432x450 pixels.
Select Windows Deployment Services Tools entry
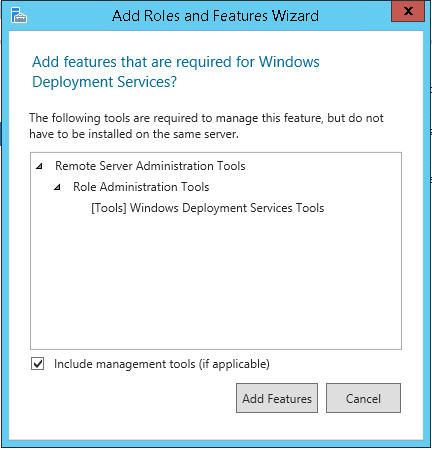pos(208,208)
